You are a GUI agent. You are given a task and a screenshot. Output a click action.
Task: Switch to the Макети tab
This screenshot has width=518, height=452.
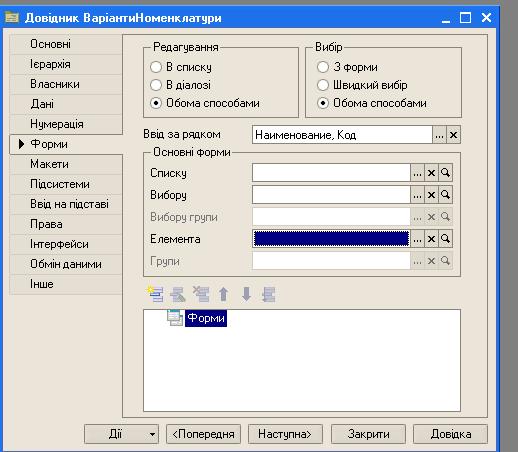(x=66, y=164)
